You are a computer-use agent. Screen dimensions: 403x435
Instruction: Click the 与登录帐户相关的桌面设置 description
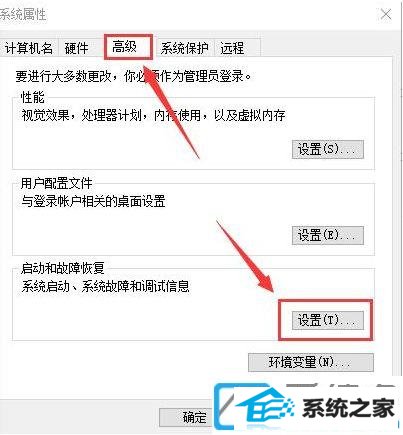93,201
